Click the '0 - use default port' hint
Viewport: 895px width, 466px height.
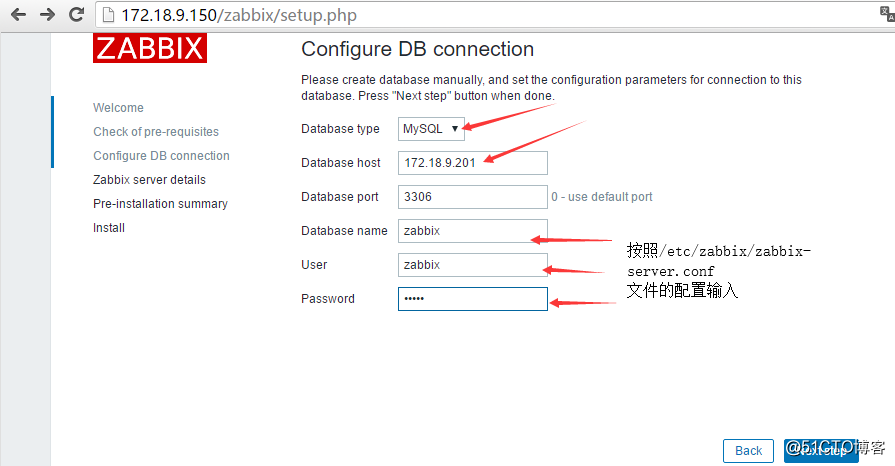(x=602, y=196)
